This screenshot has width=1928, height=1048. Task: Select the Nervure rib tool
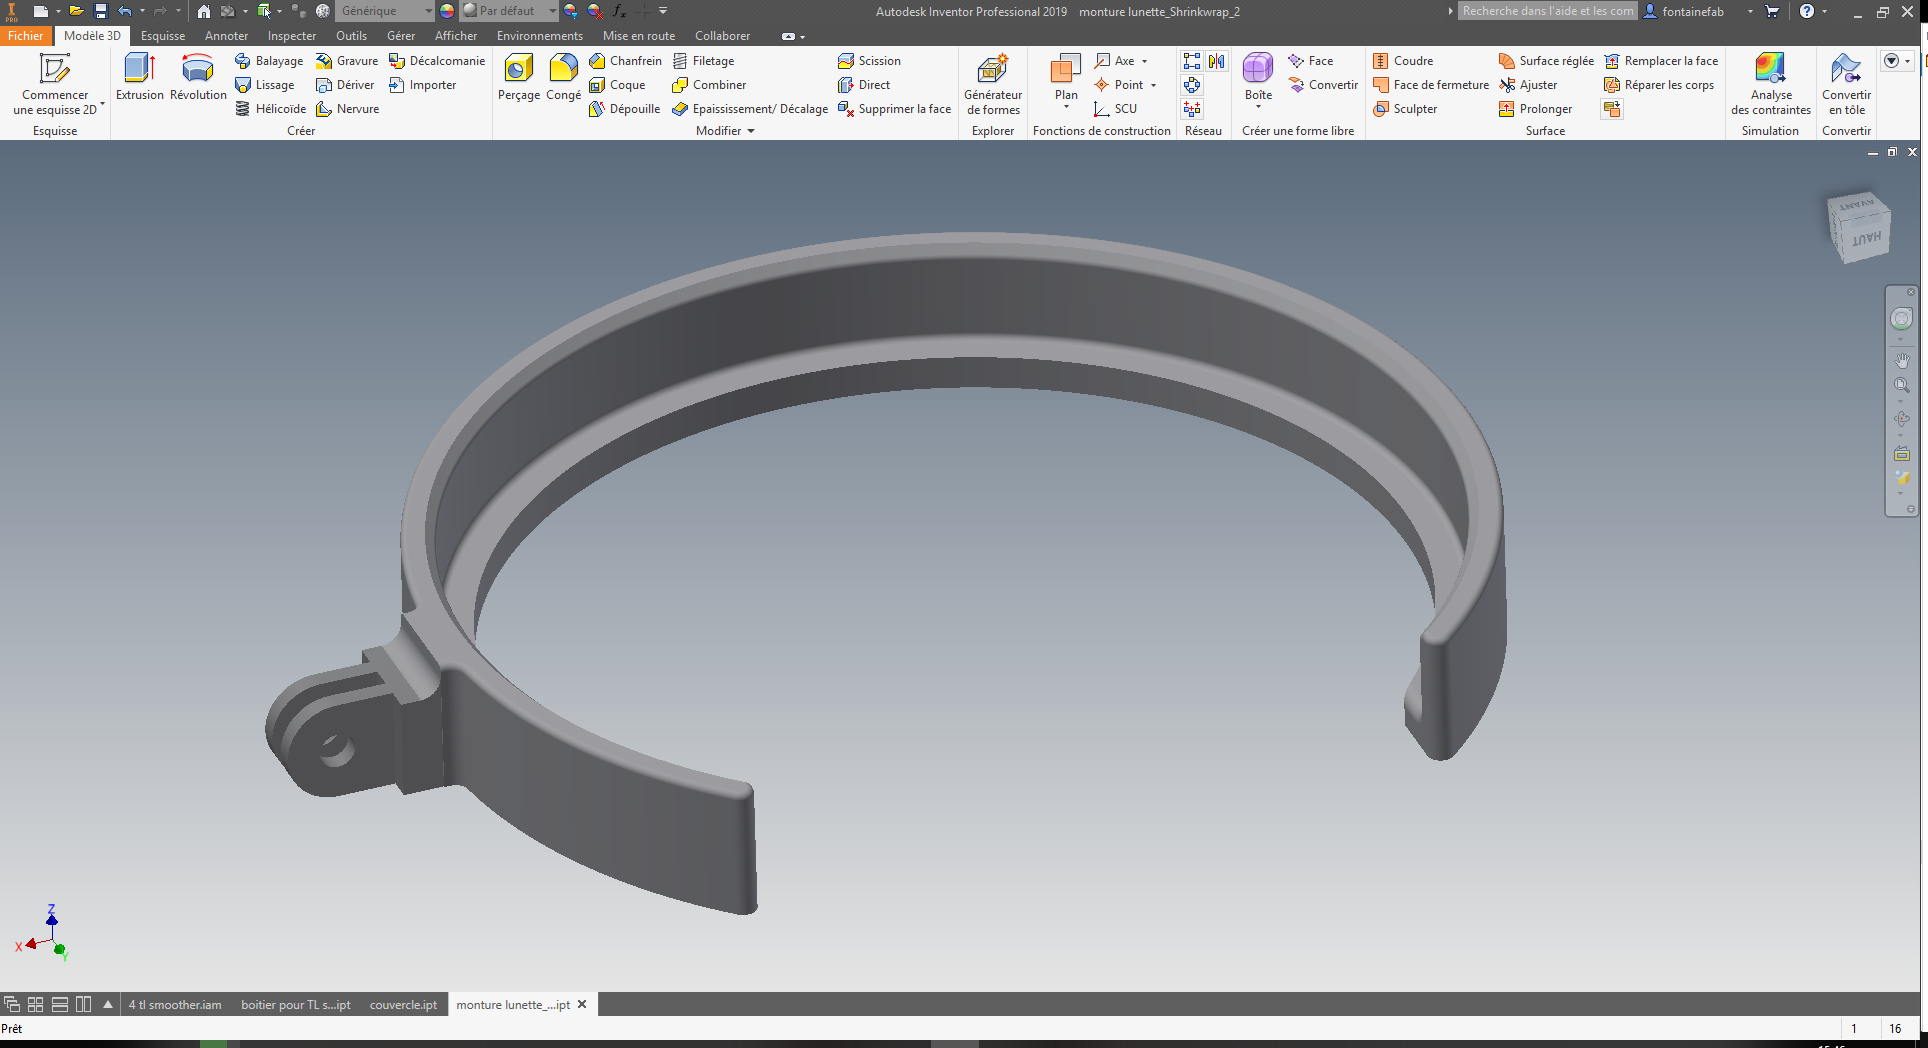348,109
